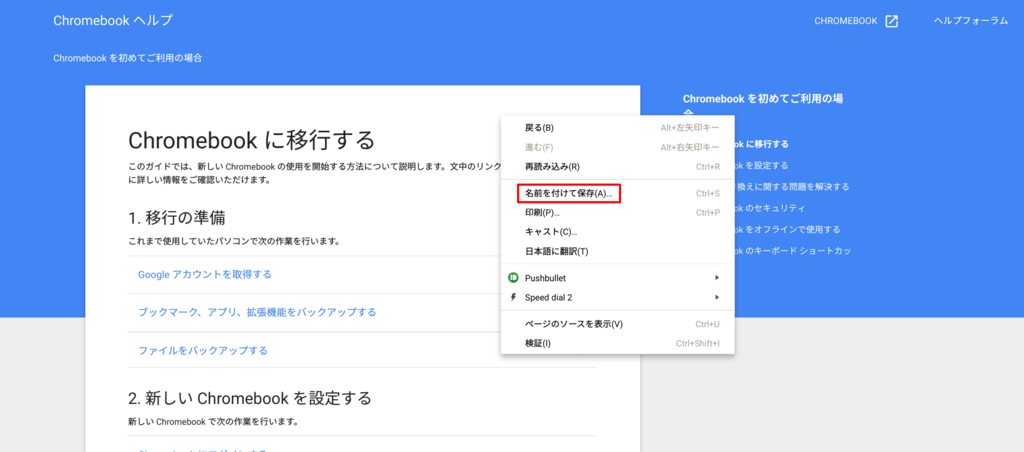Click the Alt+右矢印キー shortcut label

(x=690, y=147)
